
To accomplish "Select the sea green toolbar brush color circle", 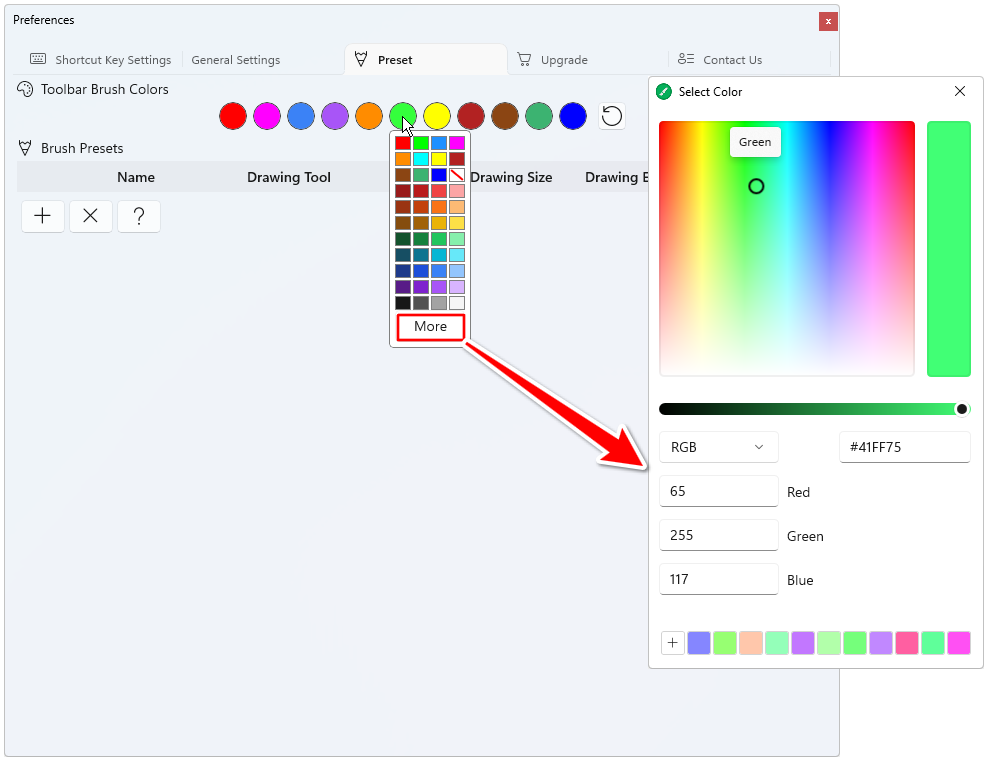I will [x=539, y=116].
